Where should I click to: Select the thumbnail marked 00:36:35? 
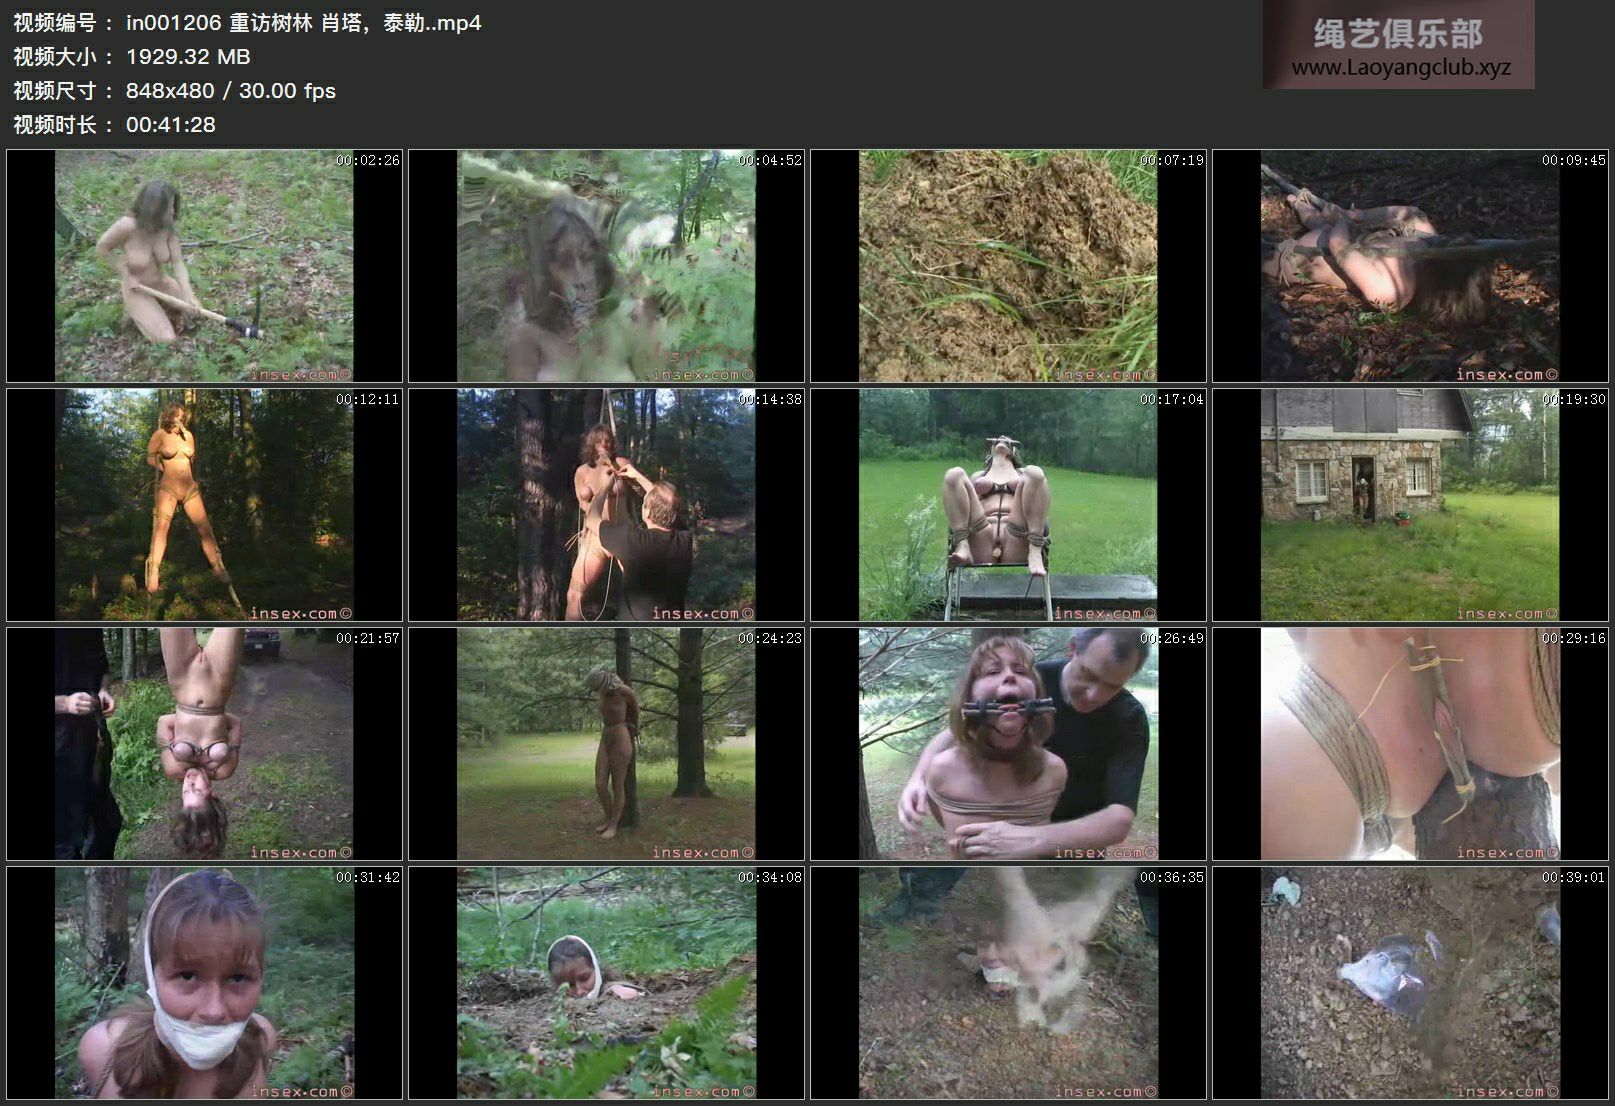point(1008,983)
